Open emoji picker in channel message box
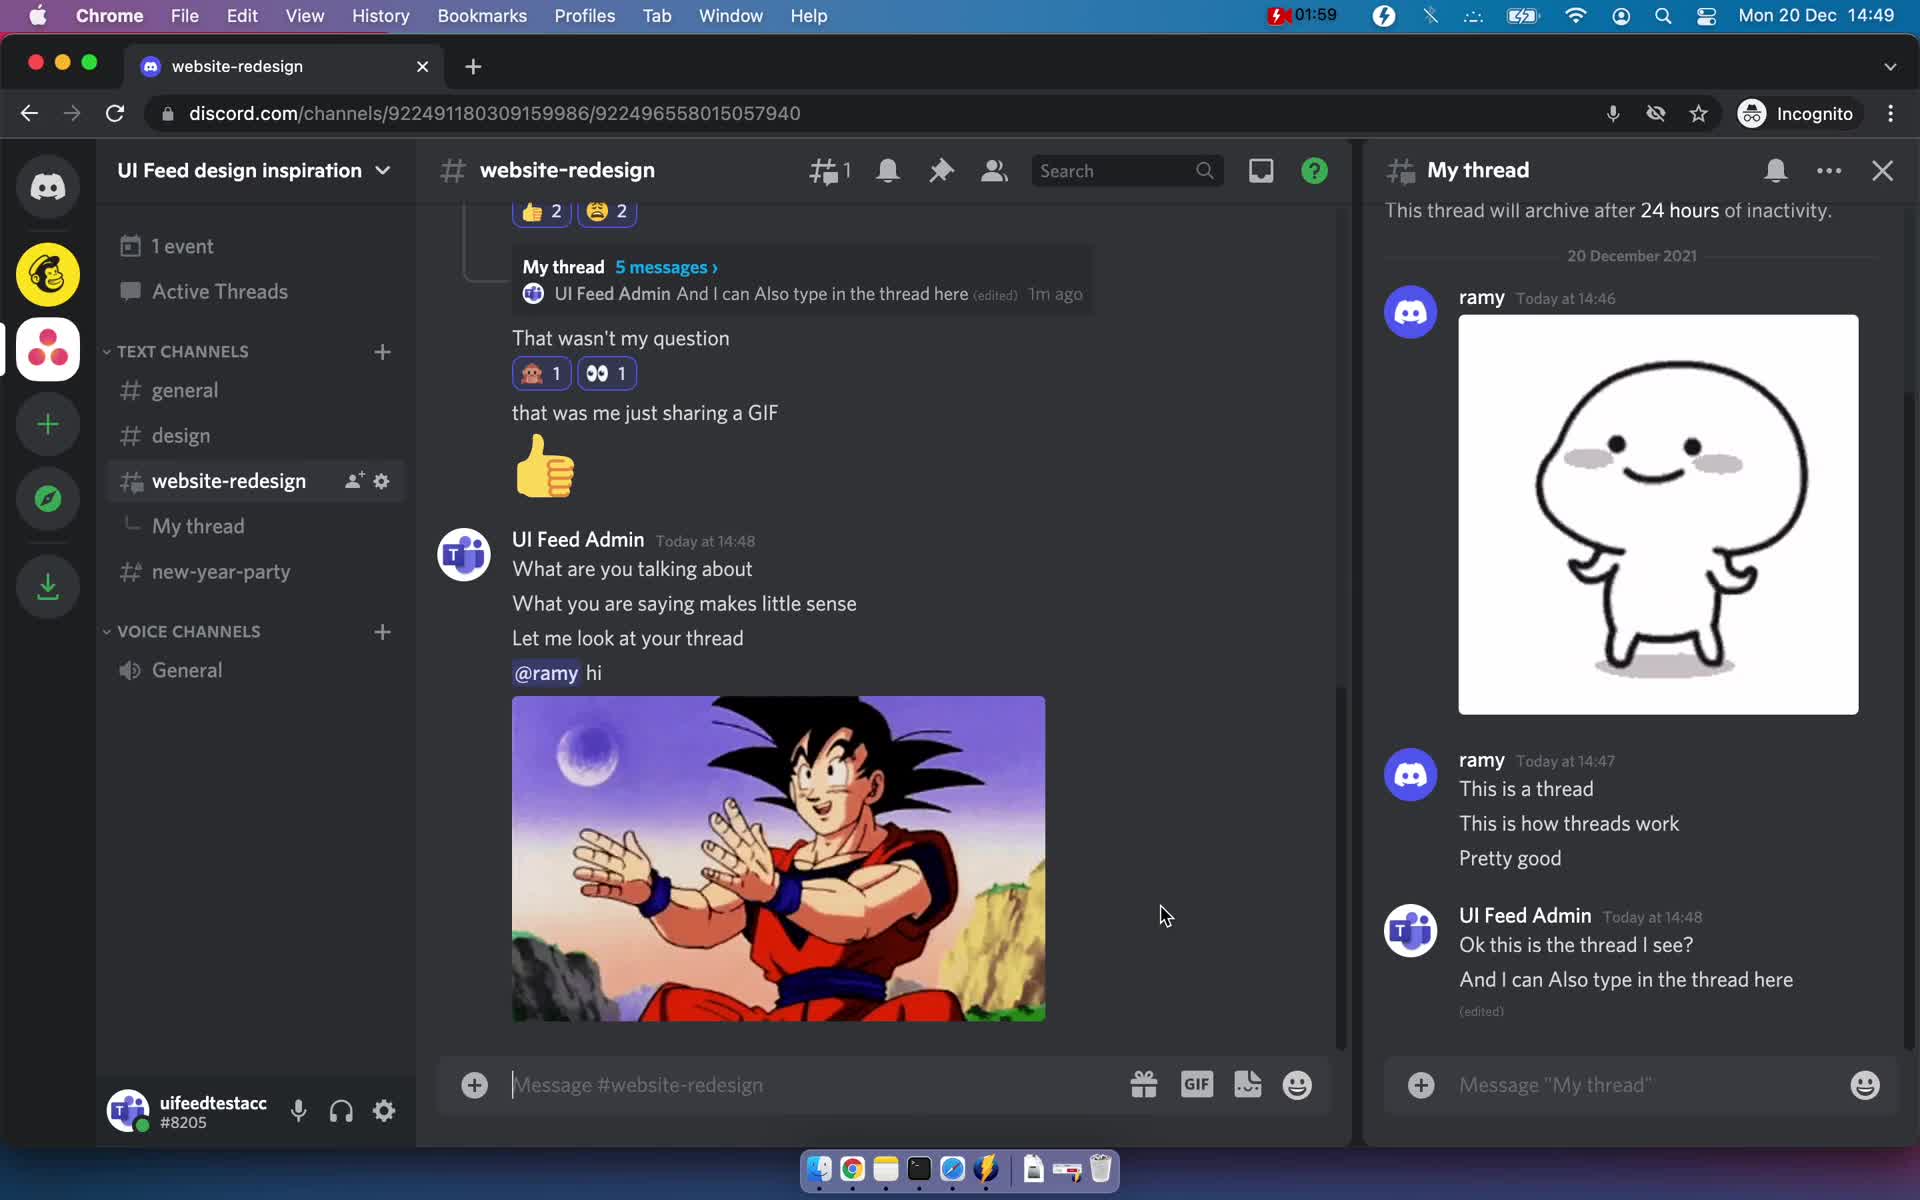Viewport: 1920px width, 1200px height. [1297, 1085]
